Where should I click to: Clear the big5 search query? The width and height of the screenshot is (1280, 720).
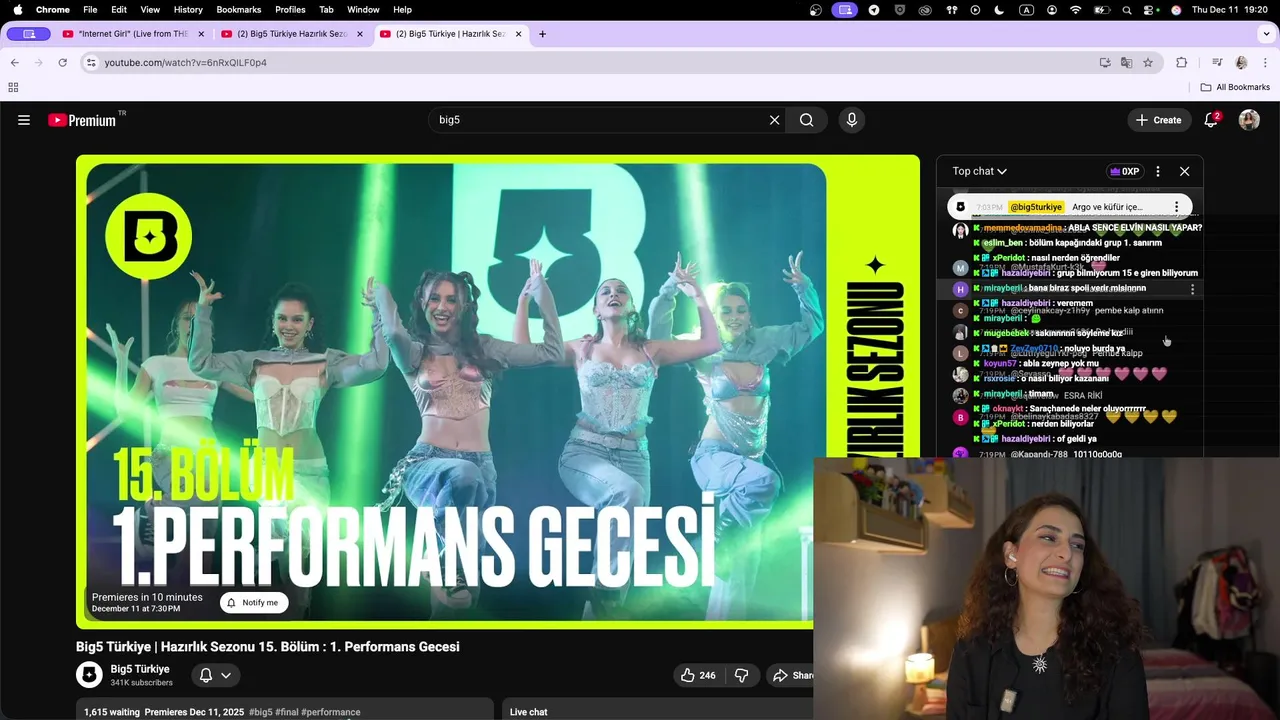pyautogui.click(x=774, y=120)
